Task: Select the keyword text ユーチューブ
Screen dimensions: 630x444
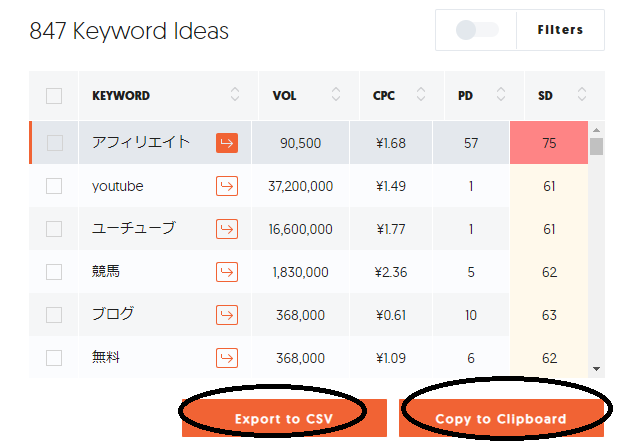Action: coord(134,228)
